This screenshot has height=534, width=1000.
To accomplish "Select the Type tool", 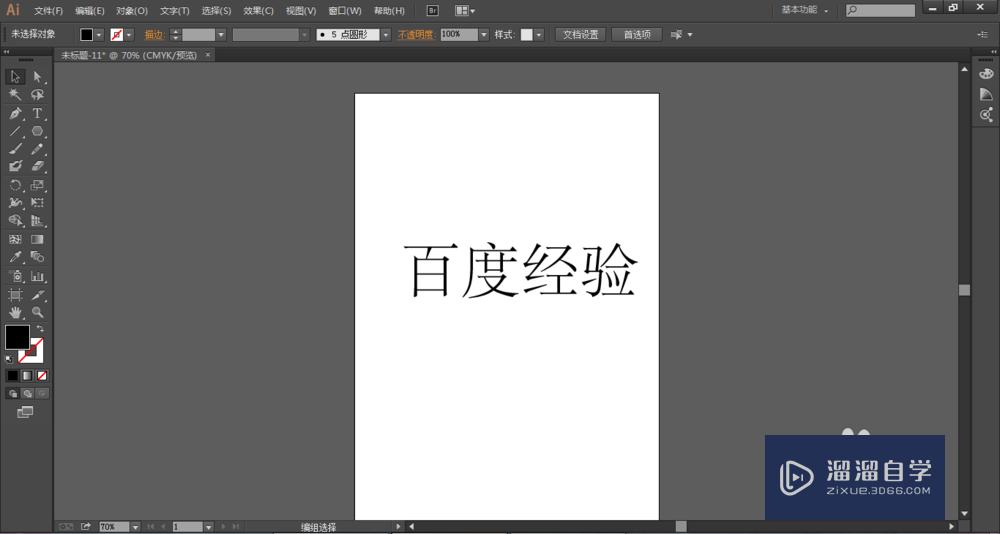I will pos(37,114).
